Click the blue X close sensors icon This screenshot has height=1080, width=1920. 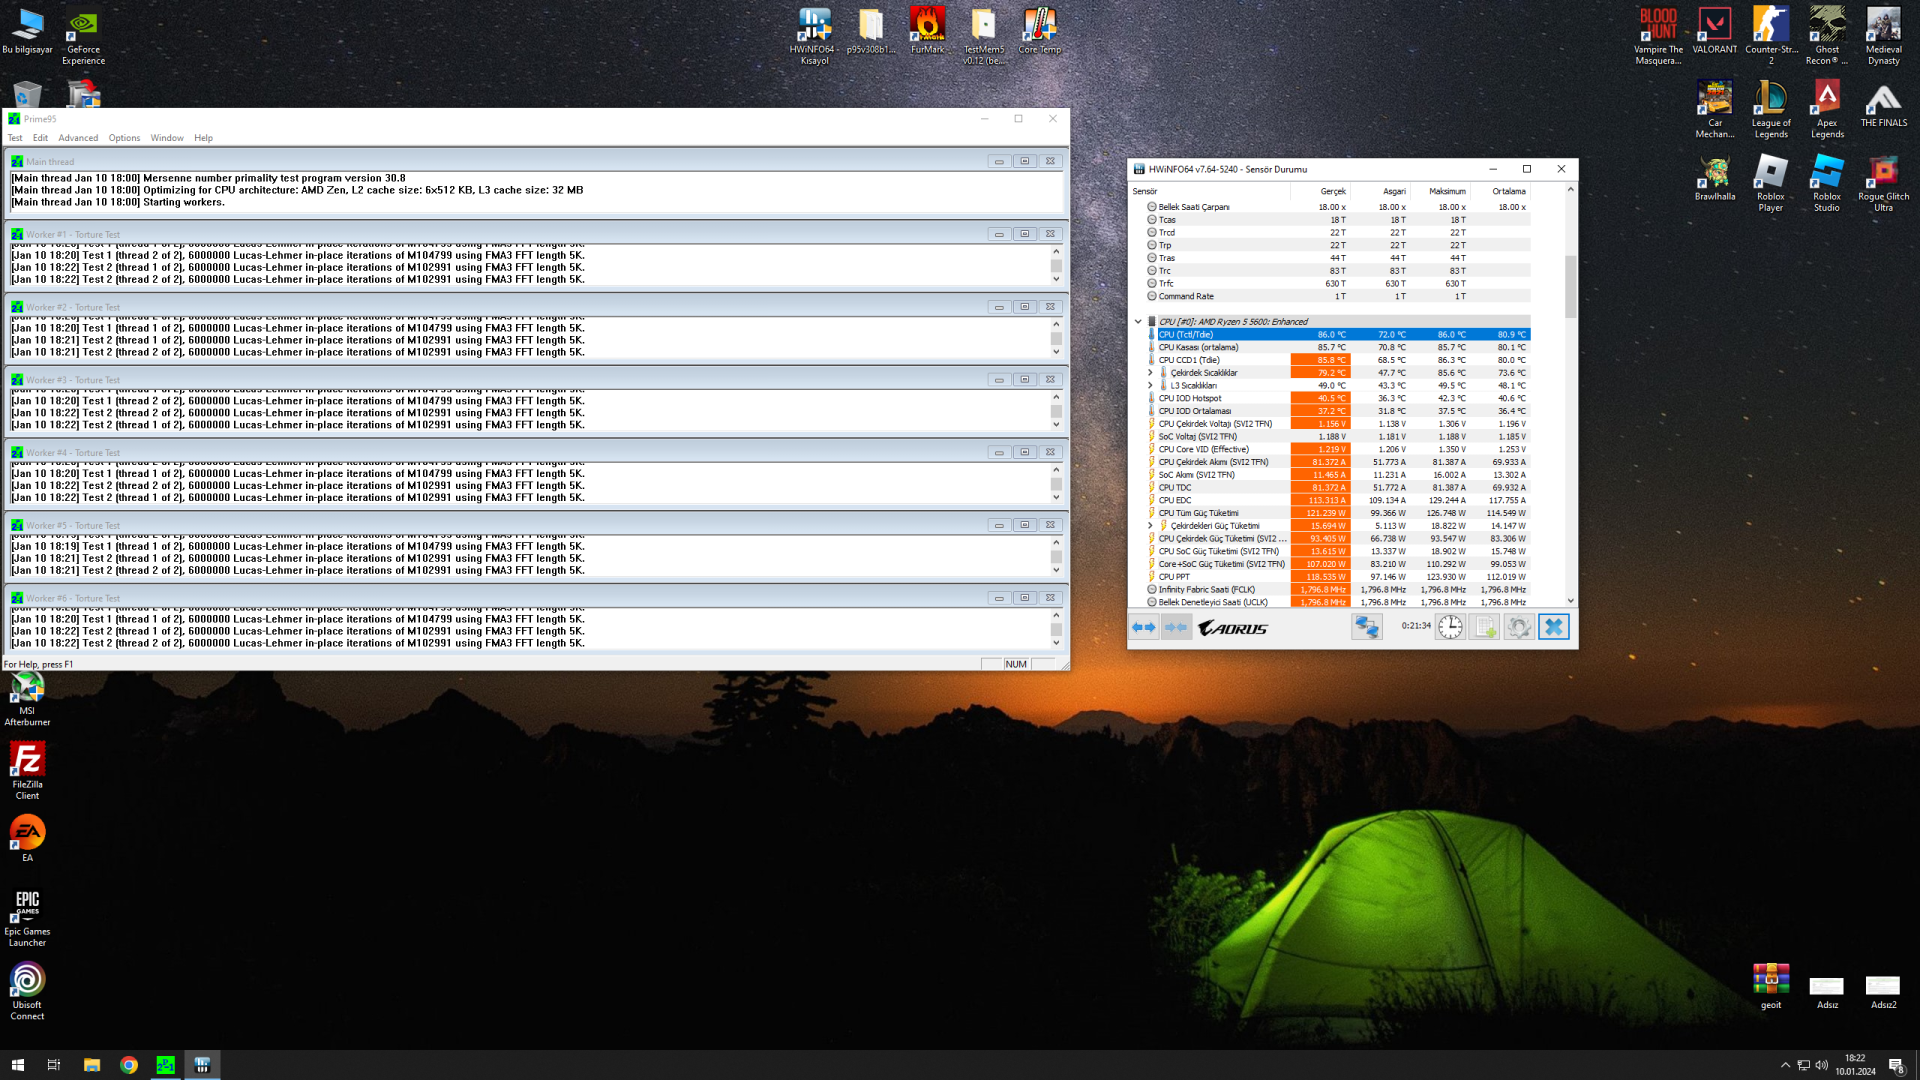pyautogui.click(x=1553, y=627)
